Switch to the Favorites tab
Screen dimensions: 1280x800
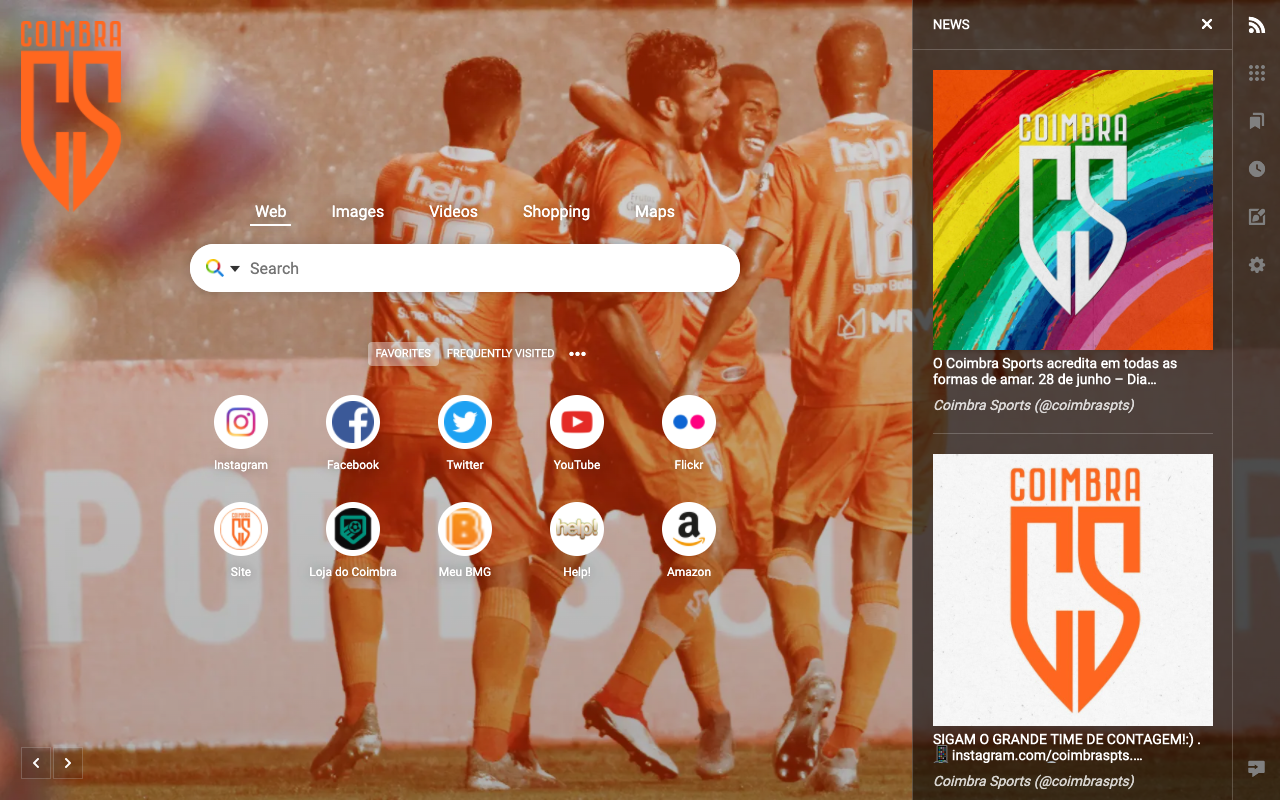click(x=403, y=353)
